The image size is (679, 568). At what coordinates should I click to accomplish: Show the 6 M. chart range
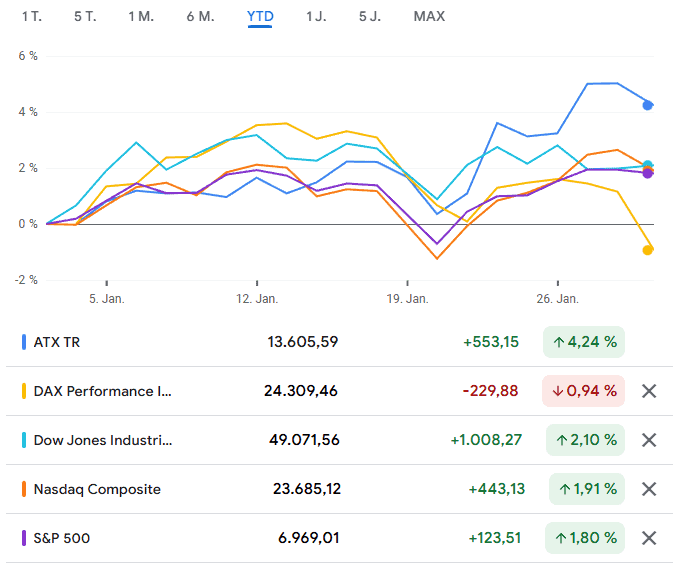[x=200, y=16]
